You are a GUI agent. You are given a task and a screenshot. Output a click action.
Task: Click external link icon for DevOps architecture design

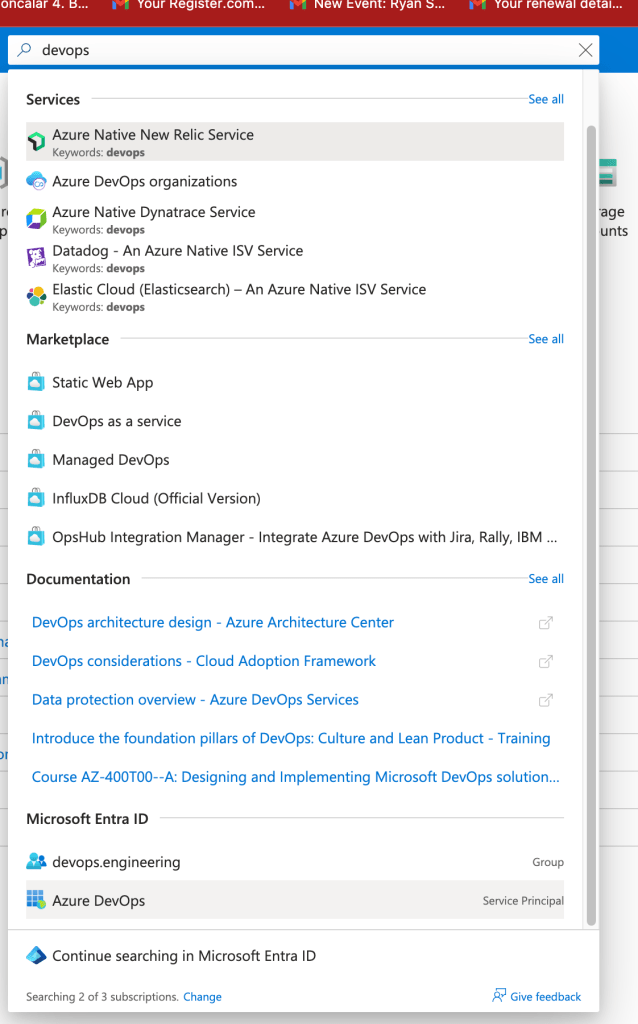(x=546, y=623)
